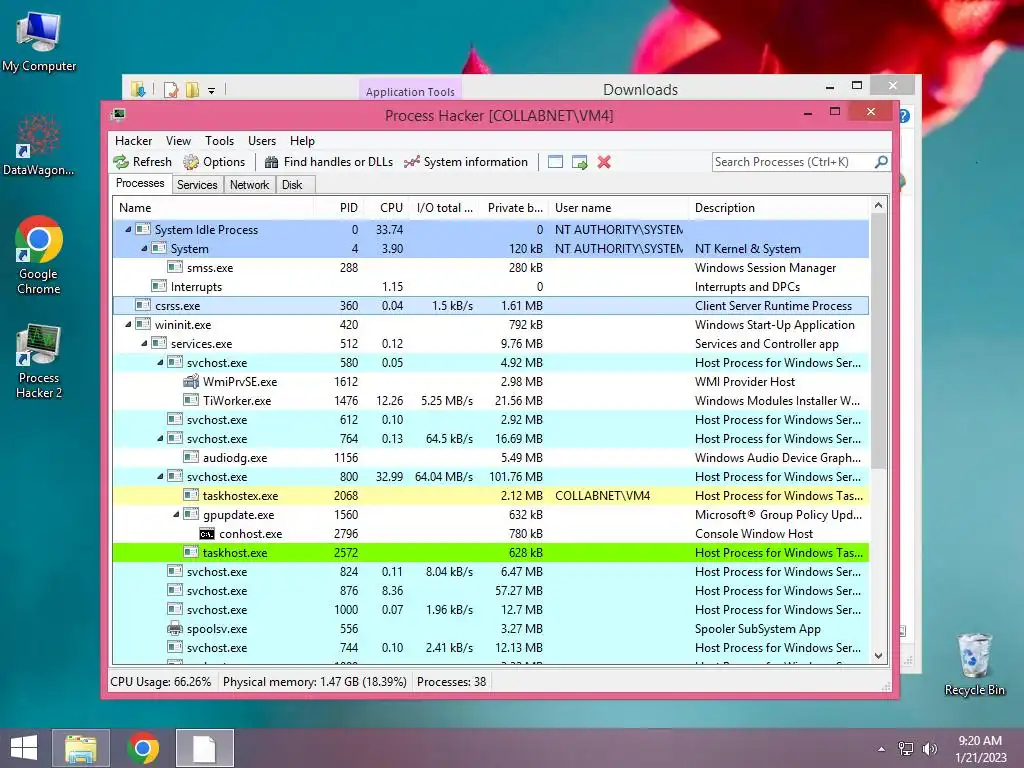
Task: Click the red X terminate icon
Action: tap(604, 162)
